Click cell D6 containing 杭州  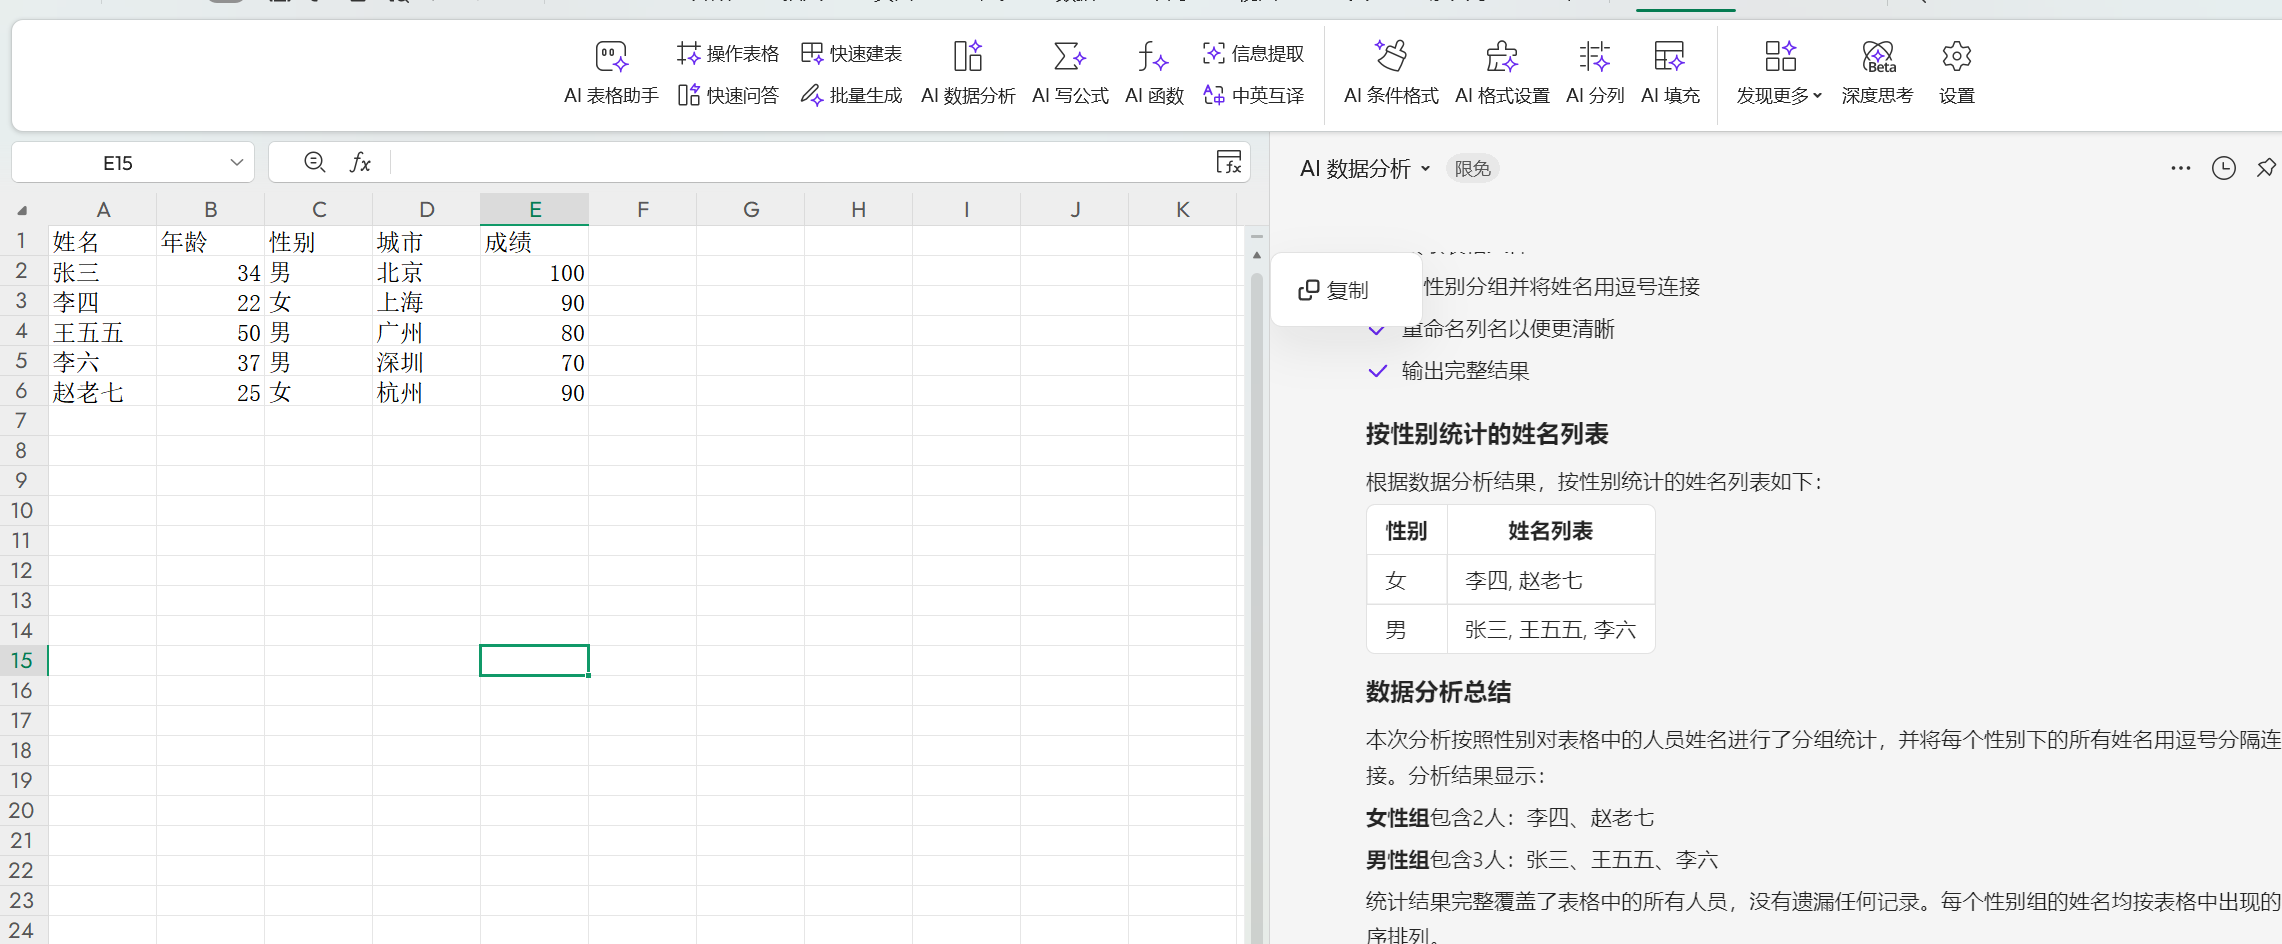[427, 392]
